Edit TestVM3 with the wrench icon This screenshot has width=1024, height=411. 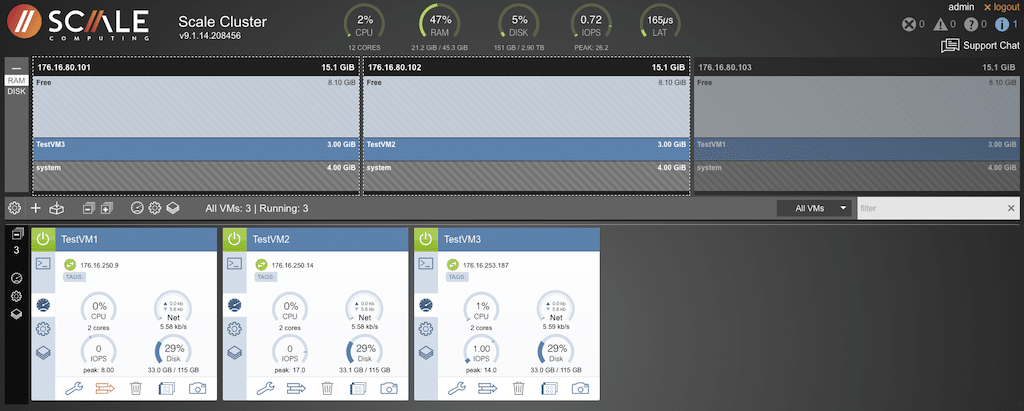456,389
